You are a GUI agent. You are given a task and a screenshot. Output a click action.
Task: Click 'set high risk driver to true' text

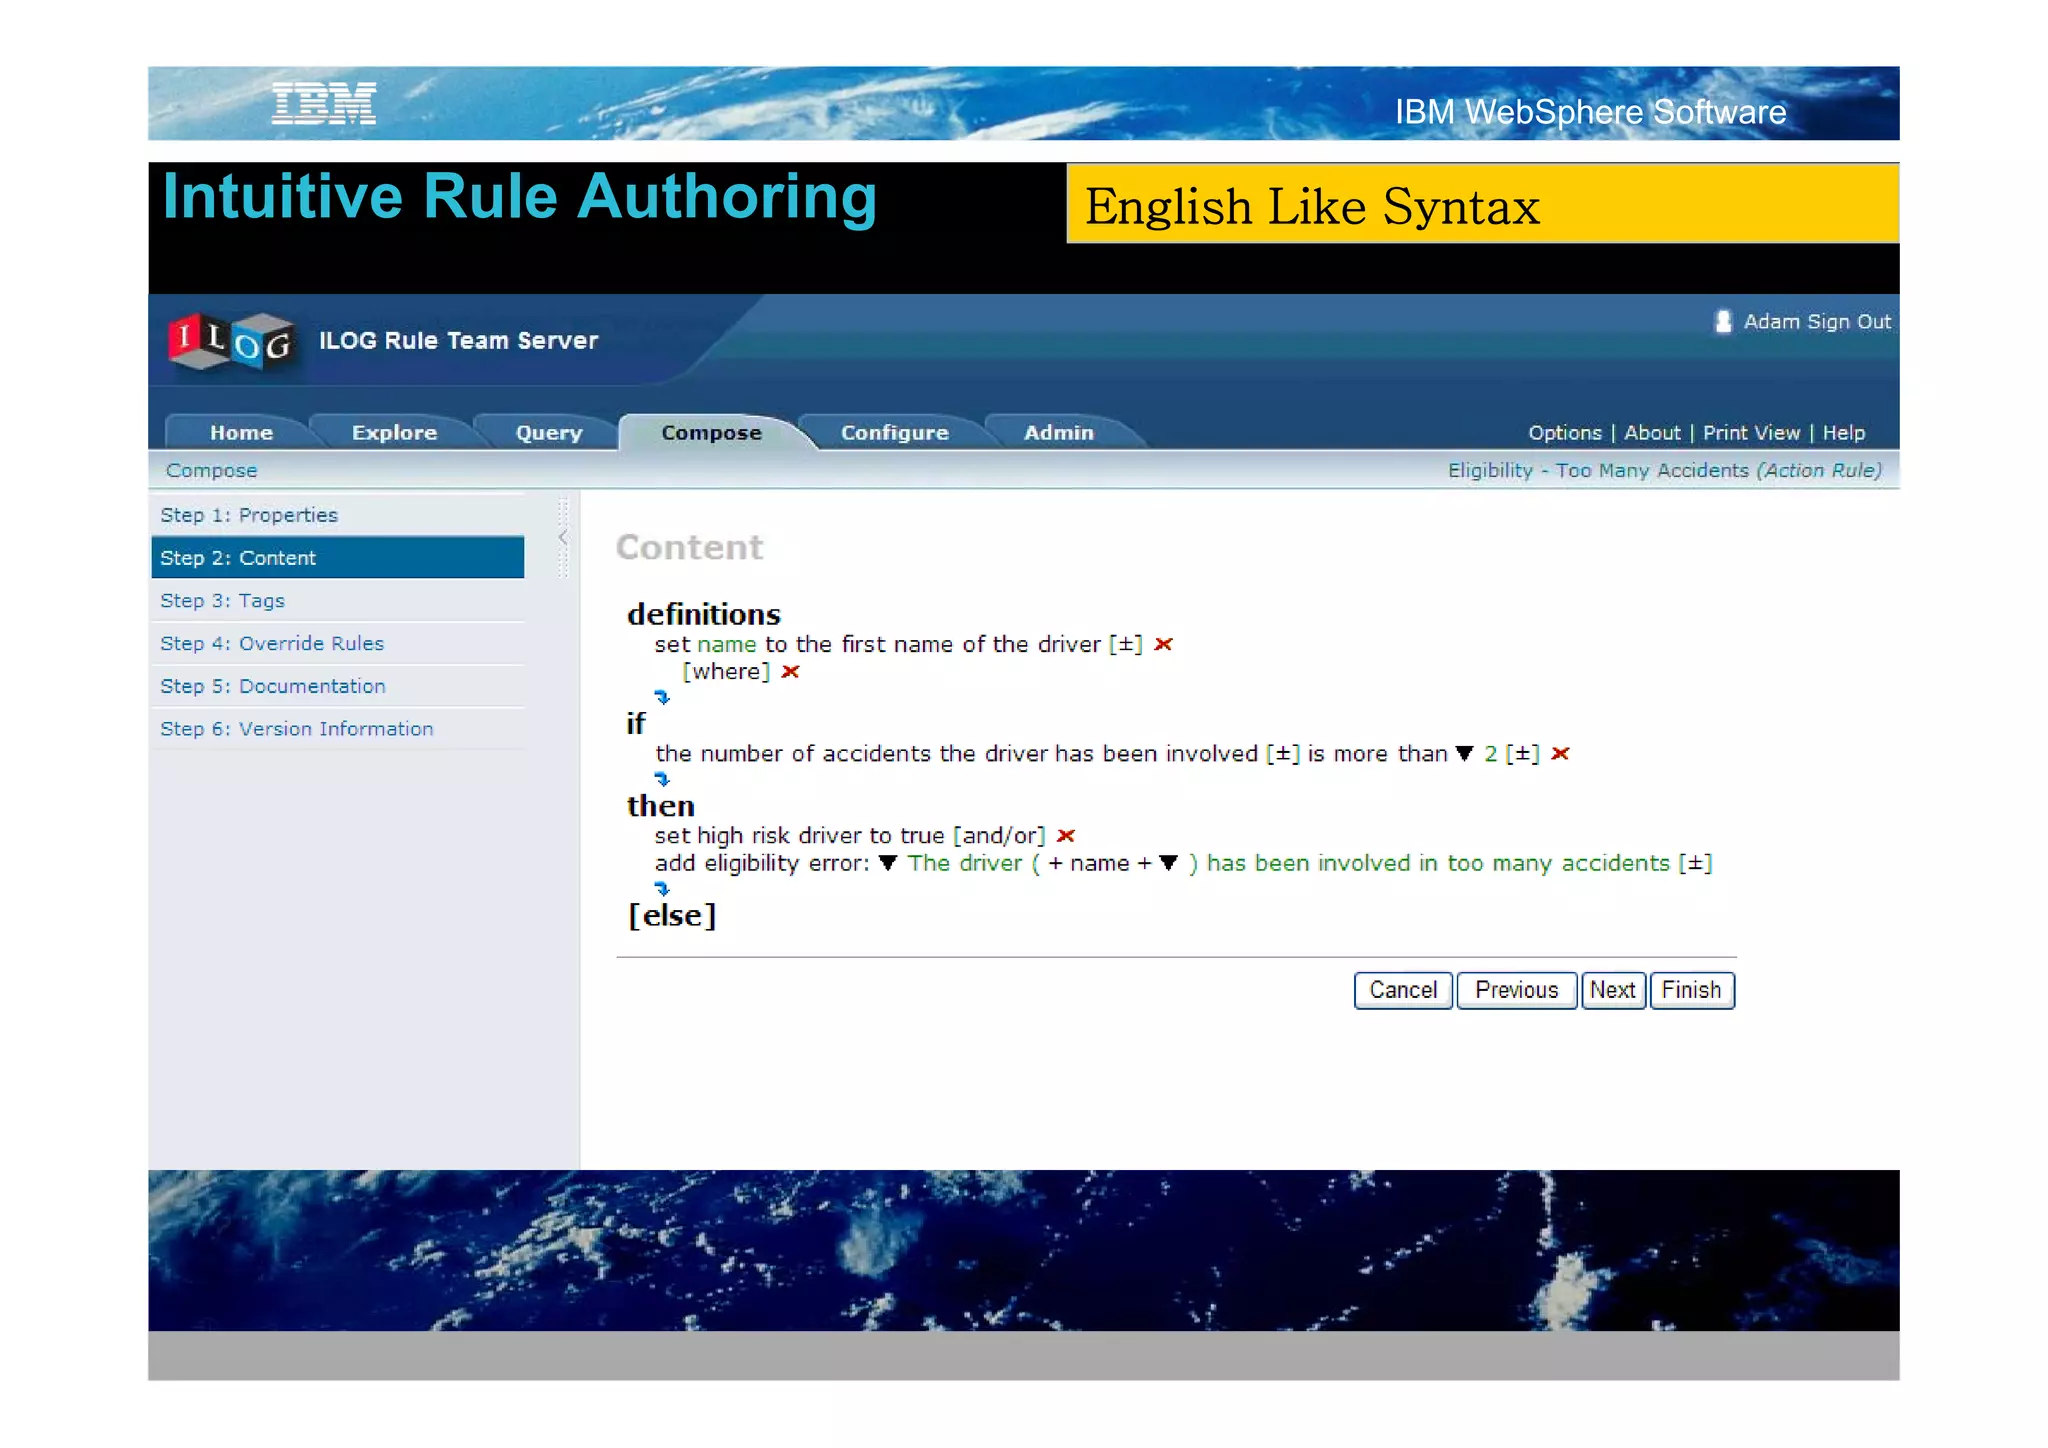[800, 836]
